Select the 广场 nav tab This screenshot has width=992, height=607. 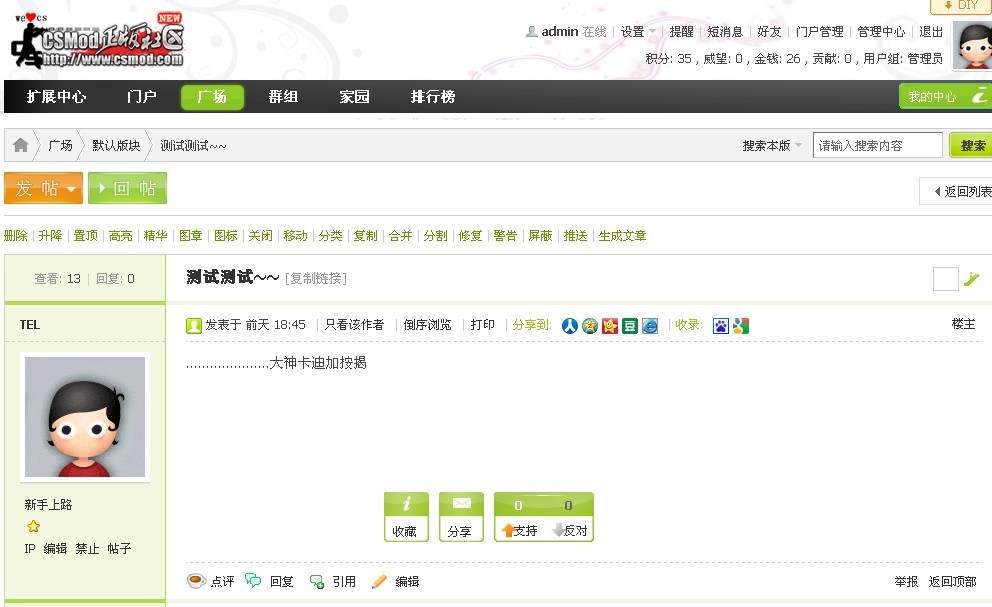[212, 97]
